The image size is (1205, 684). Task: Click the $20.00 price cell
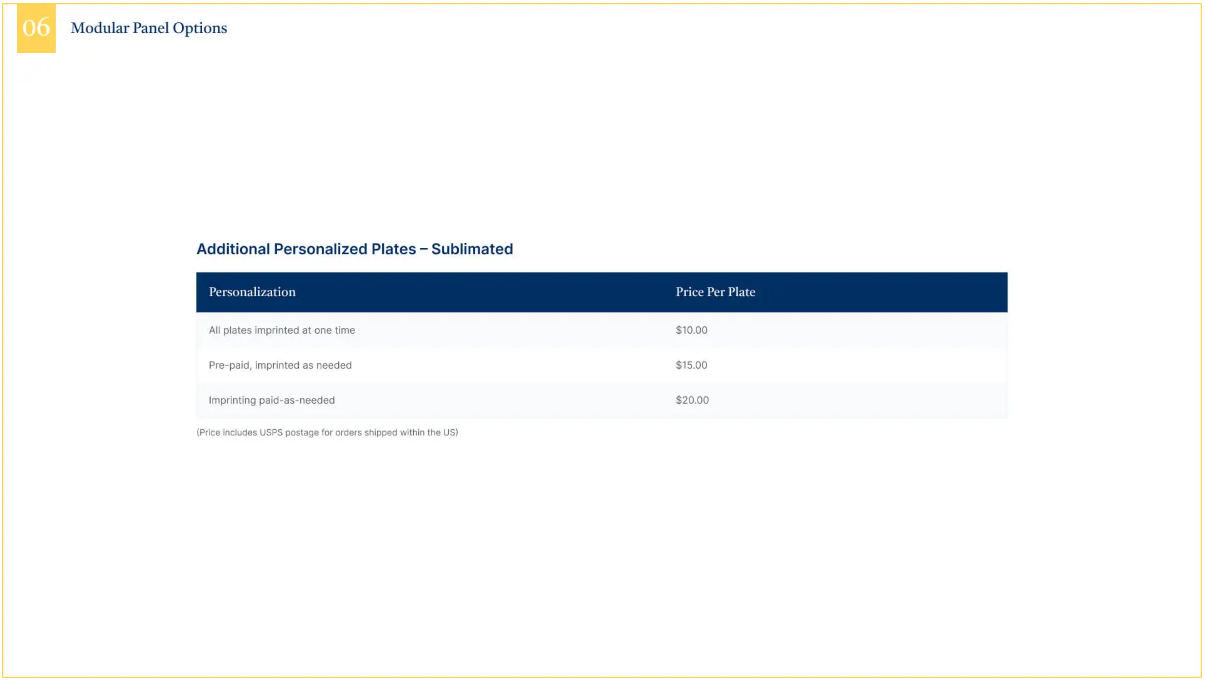(x=692, y=400)
